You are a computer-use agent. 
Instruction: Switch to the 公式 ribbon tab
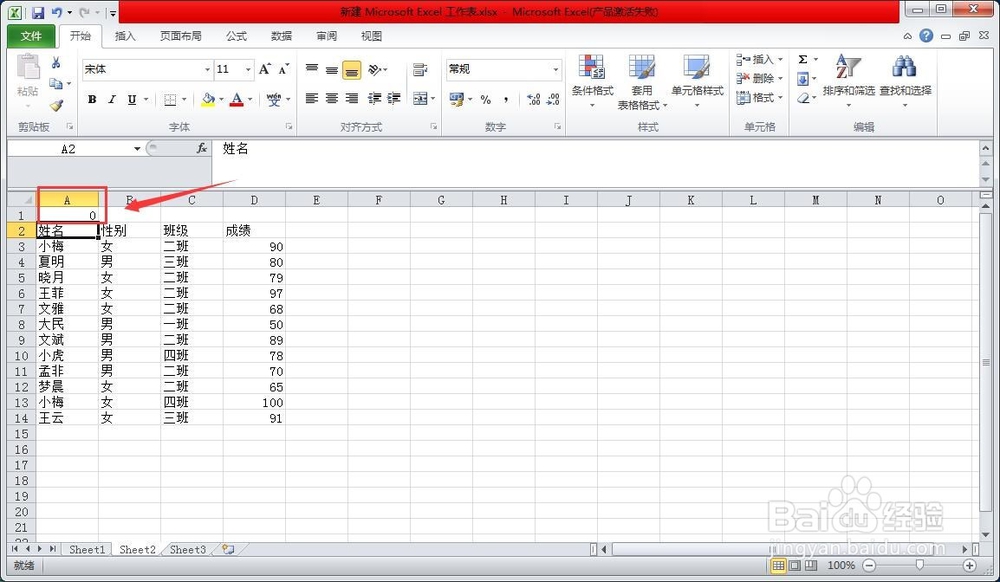(x=236, y=36)
